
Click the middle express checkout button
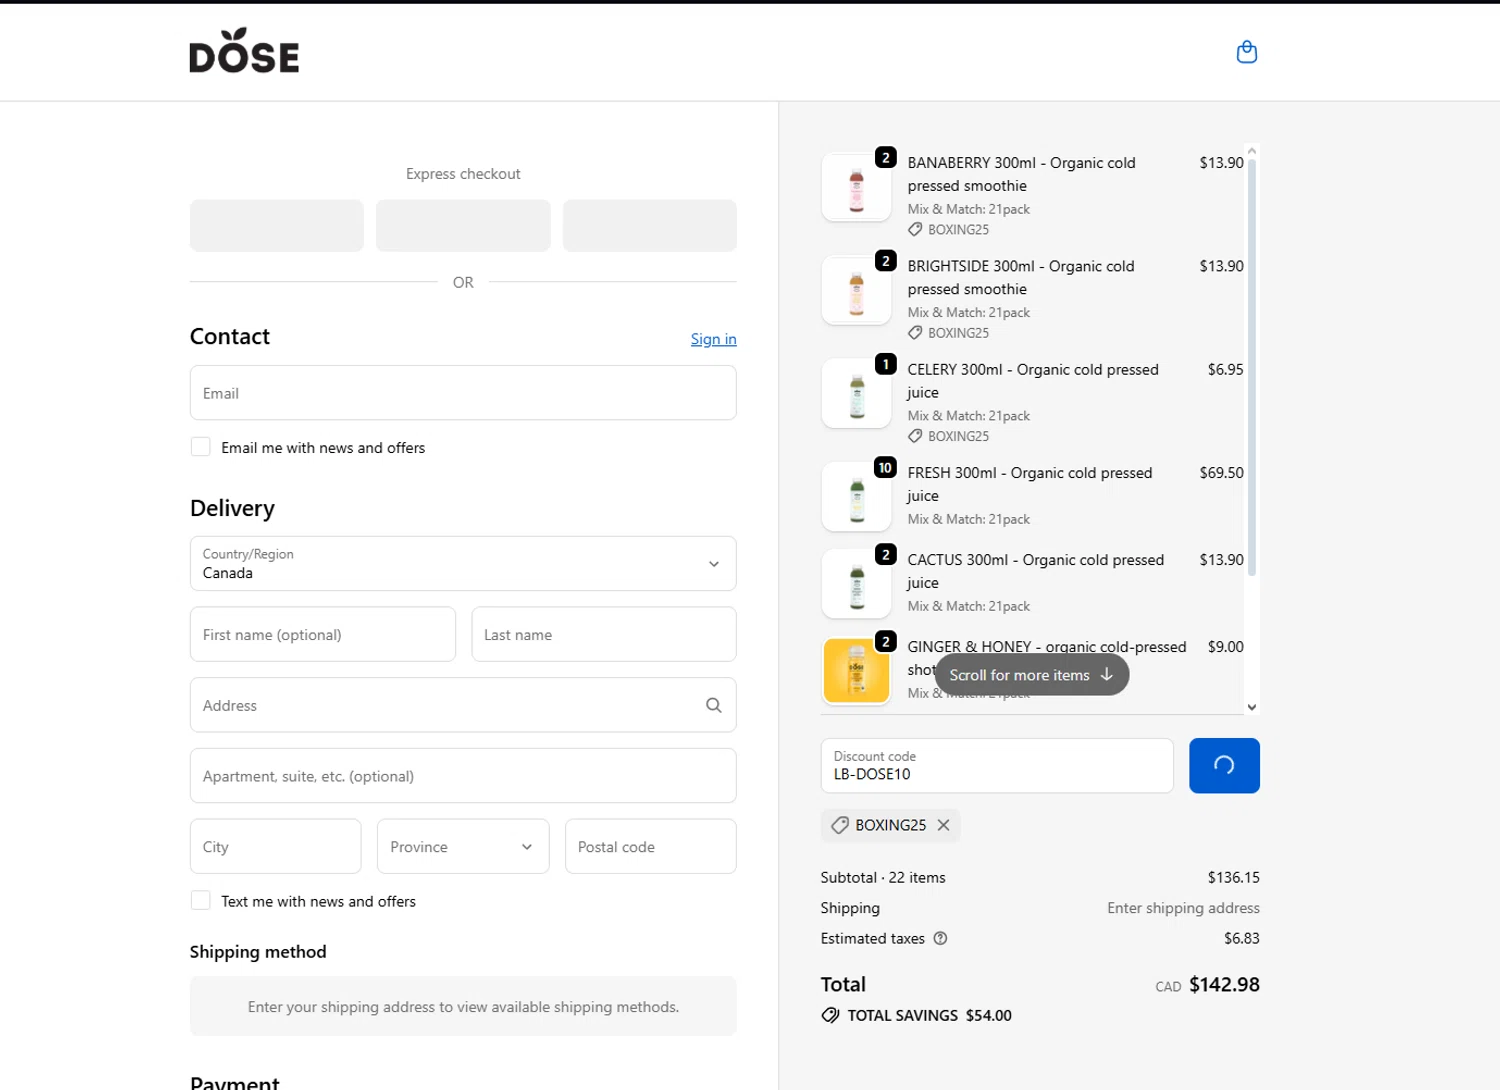pyautogui.click(x=463, y=225)
